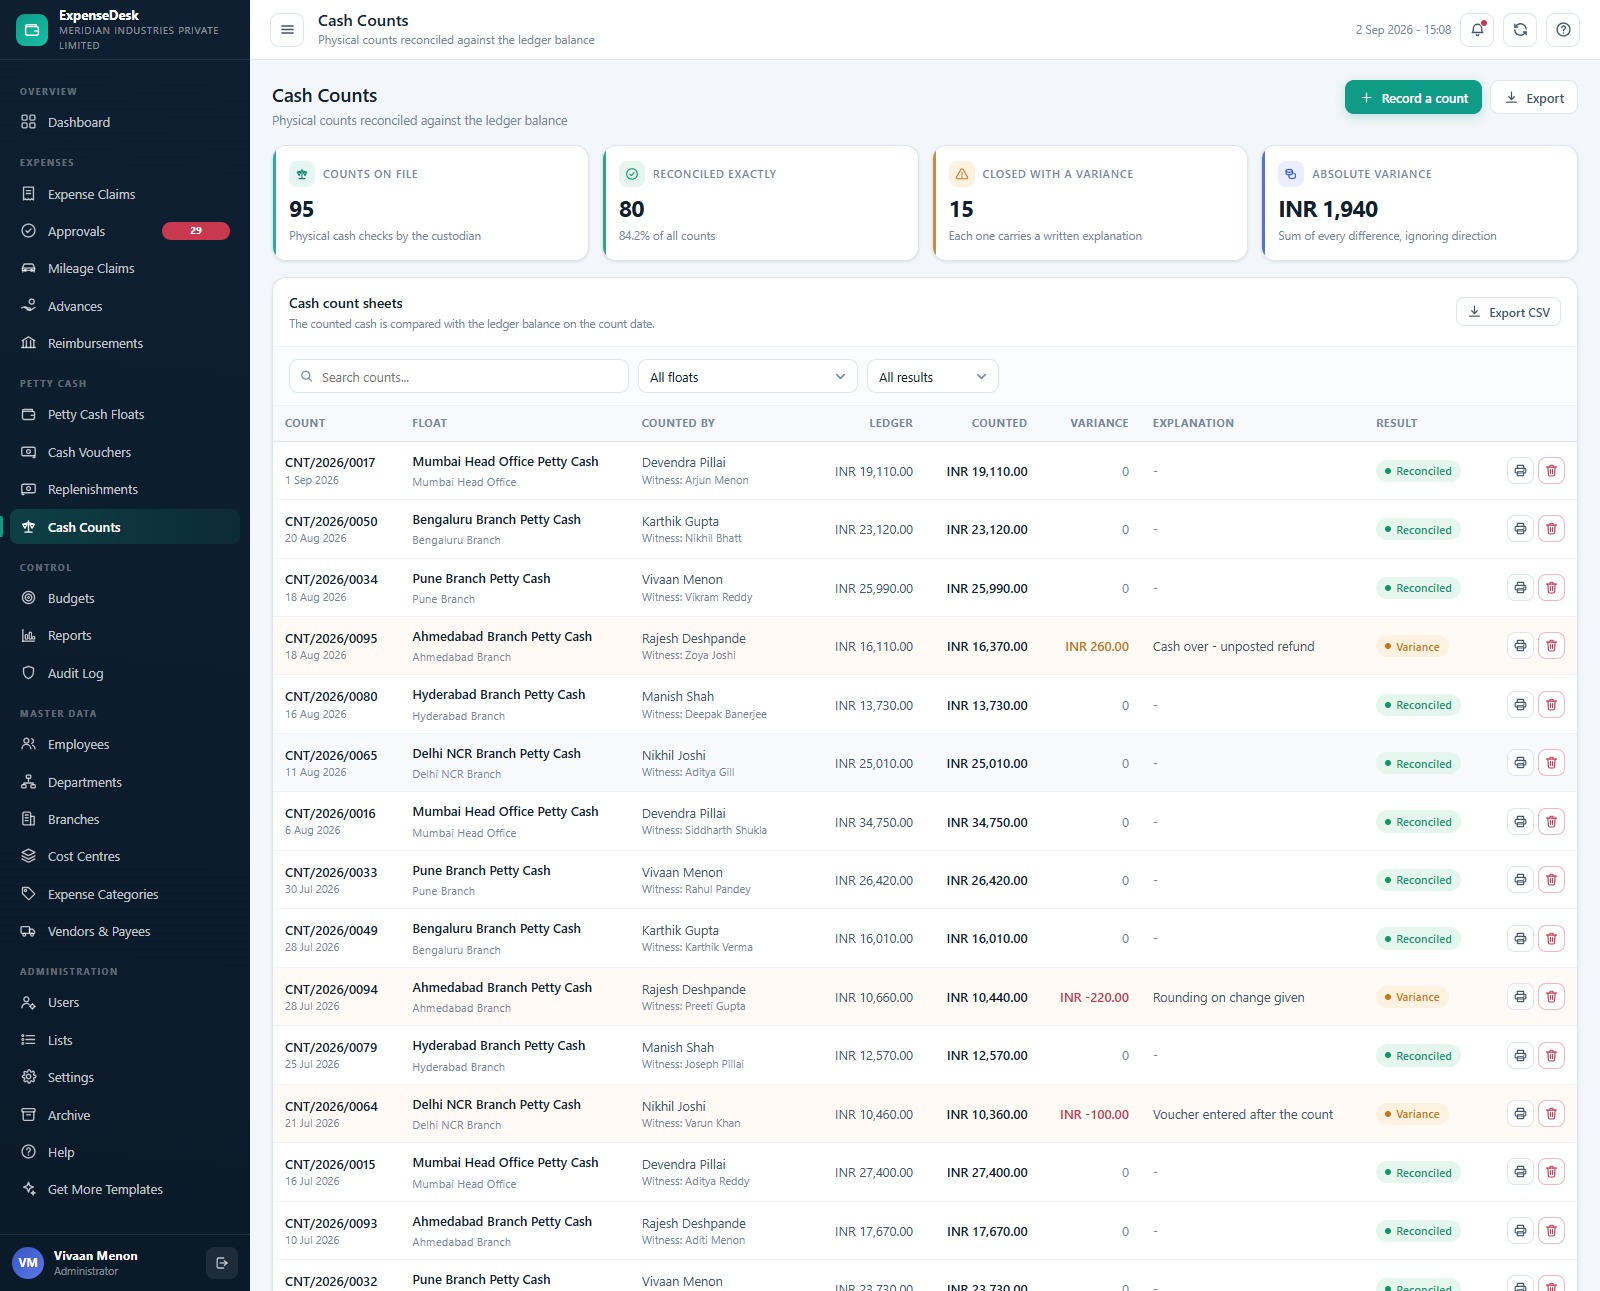Print count sheet CNT/2026/0065
1600x1291 pixels.
point(1520,763)
